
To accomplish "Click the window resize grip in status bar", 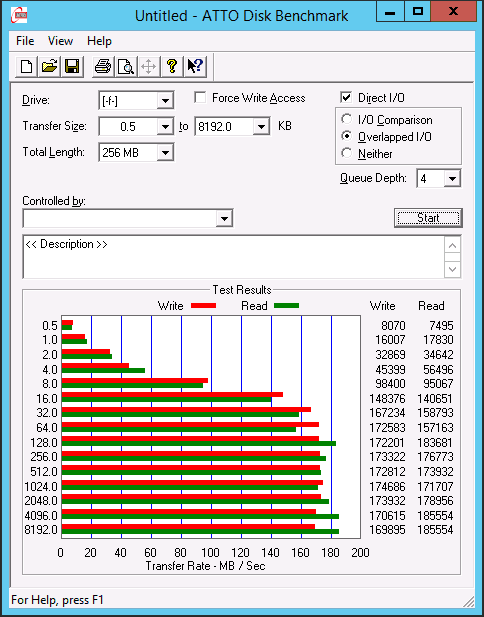I will tap(468, 601).
